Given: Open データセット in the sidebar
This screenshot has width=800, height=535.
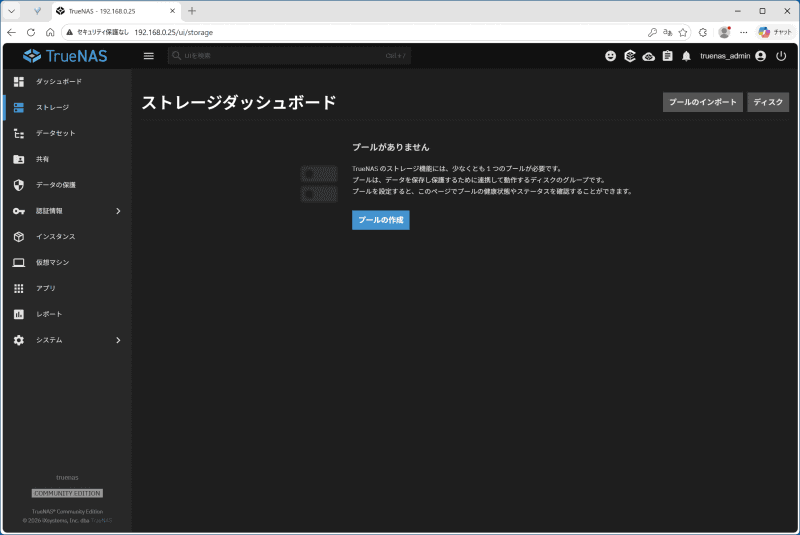Looking at the screenshot, I should coord(67,134).
